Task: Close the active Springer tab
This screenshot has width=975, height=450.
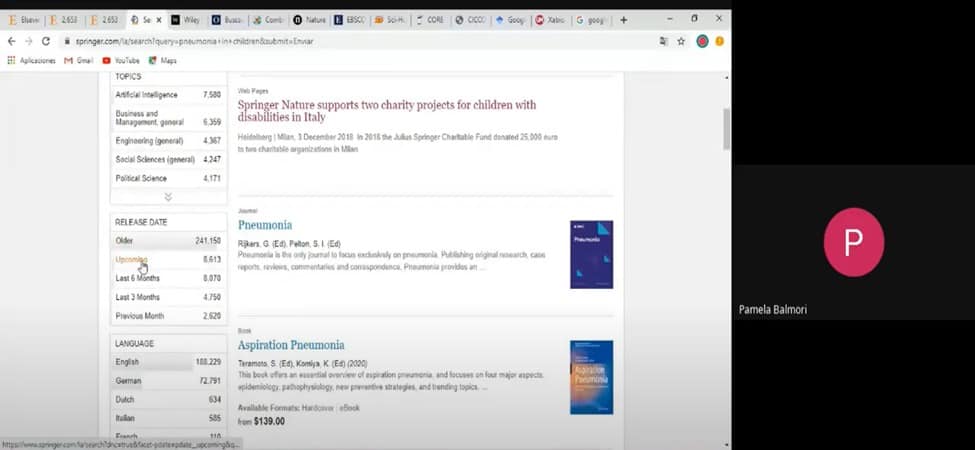Action: pyautogui.click(x=159, y=20)
